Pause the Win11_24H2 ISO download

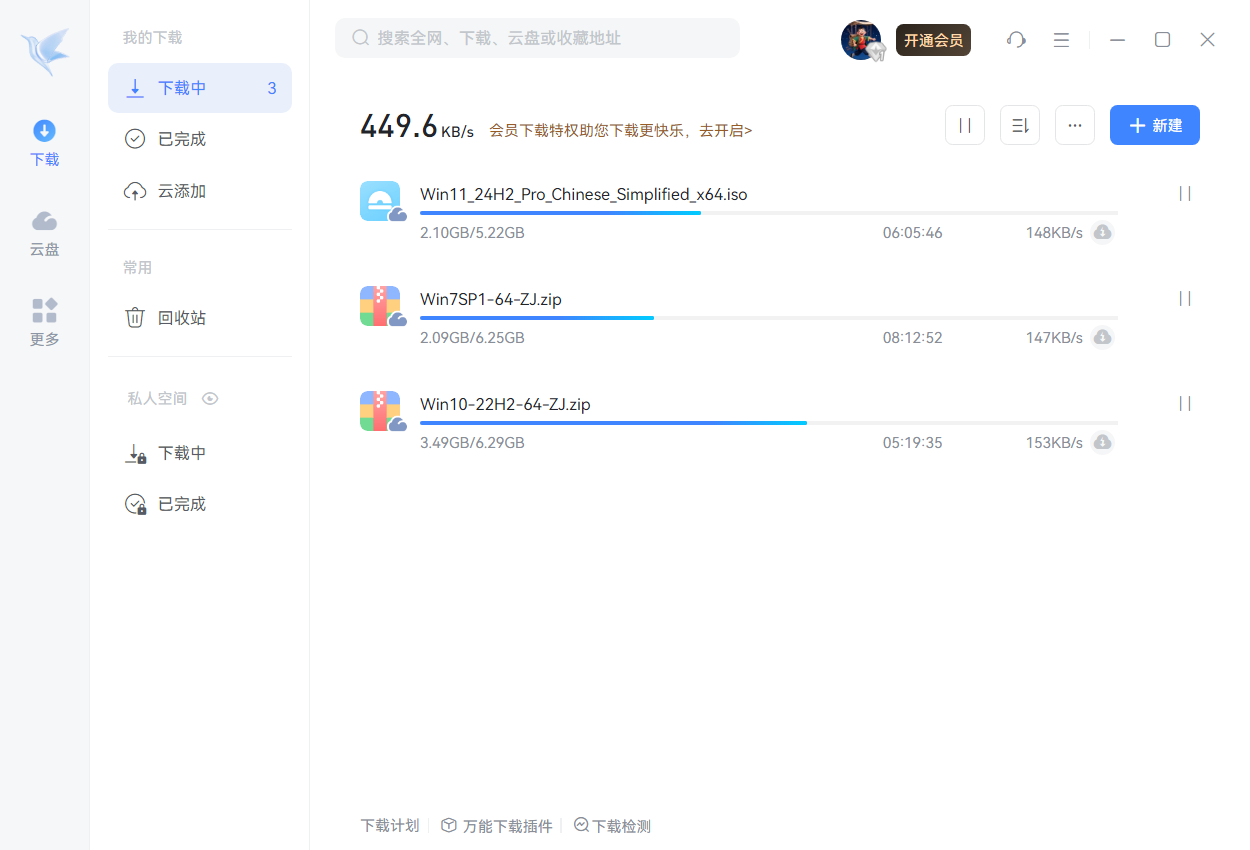pyautogui.click(x=1185, y=194)
